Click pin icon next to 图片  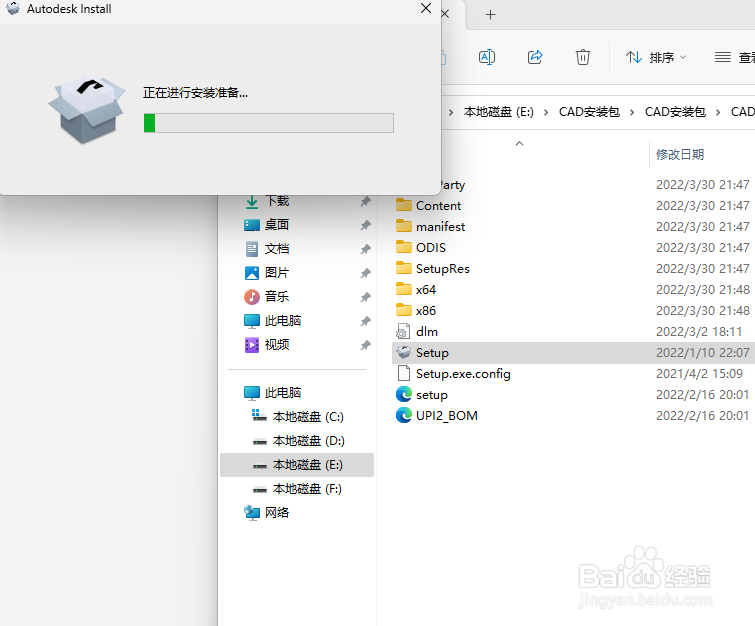366,274
